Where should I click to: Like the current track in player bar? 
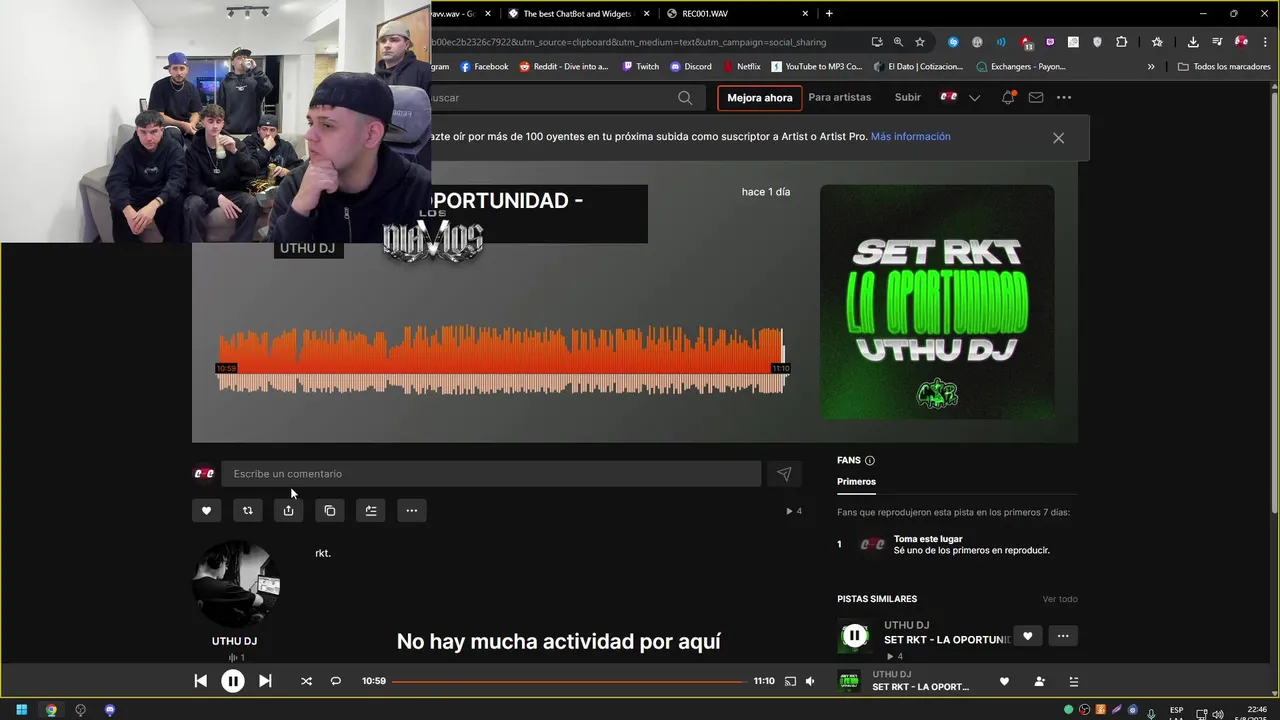pyautogui.click(x=1004, y=681)
